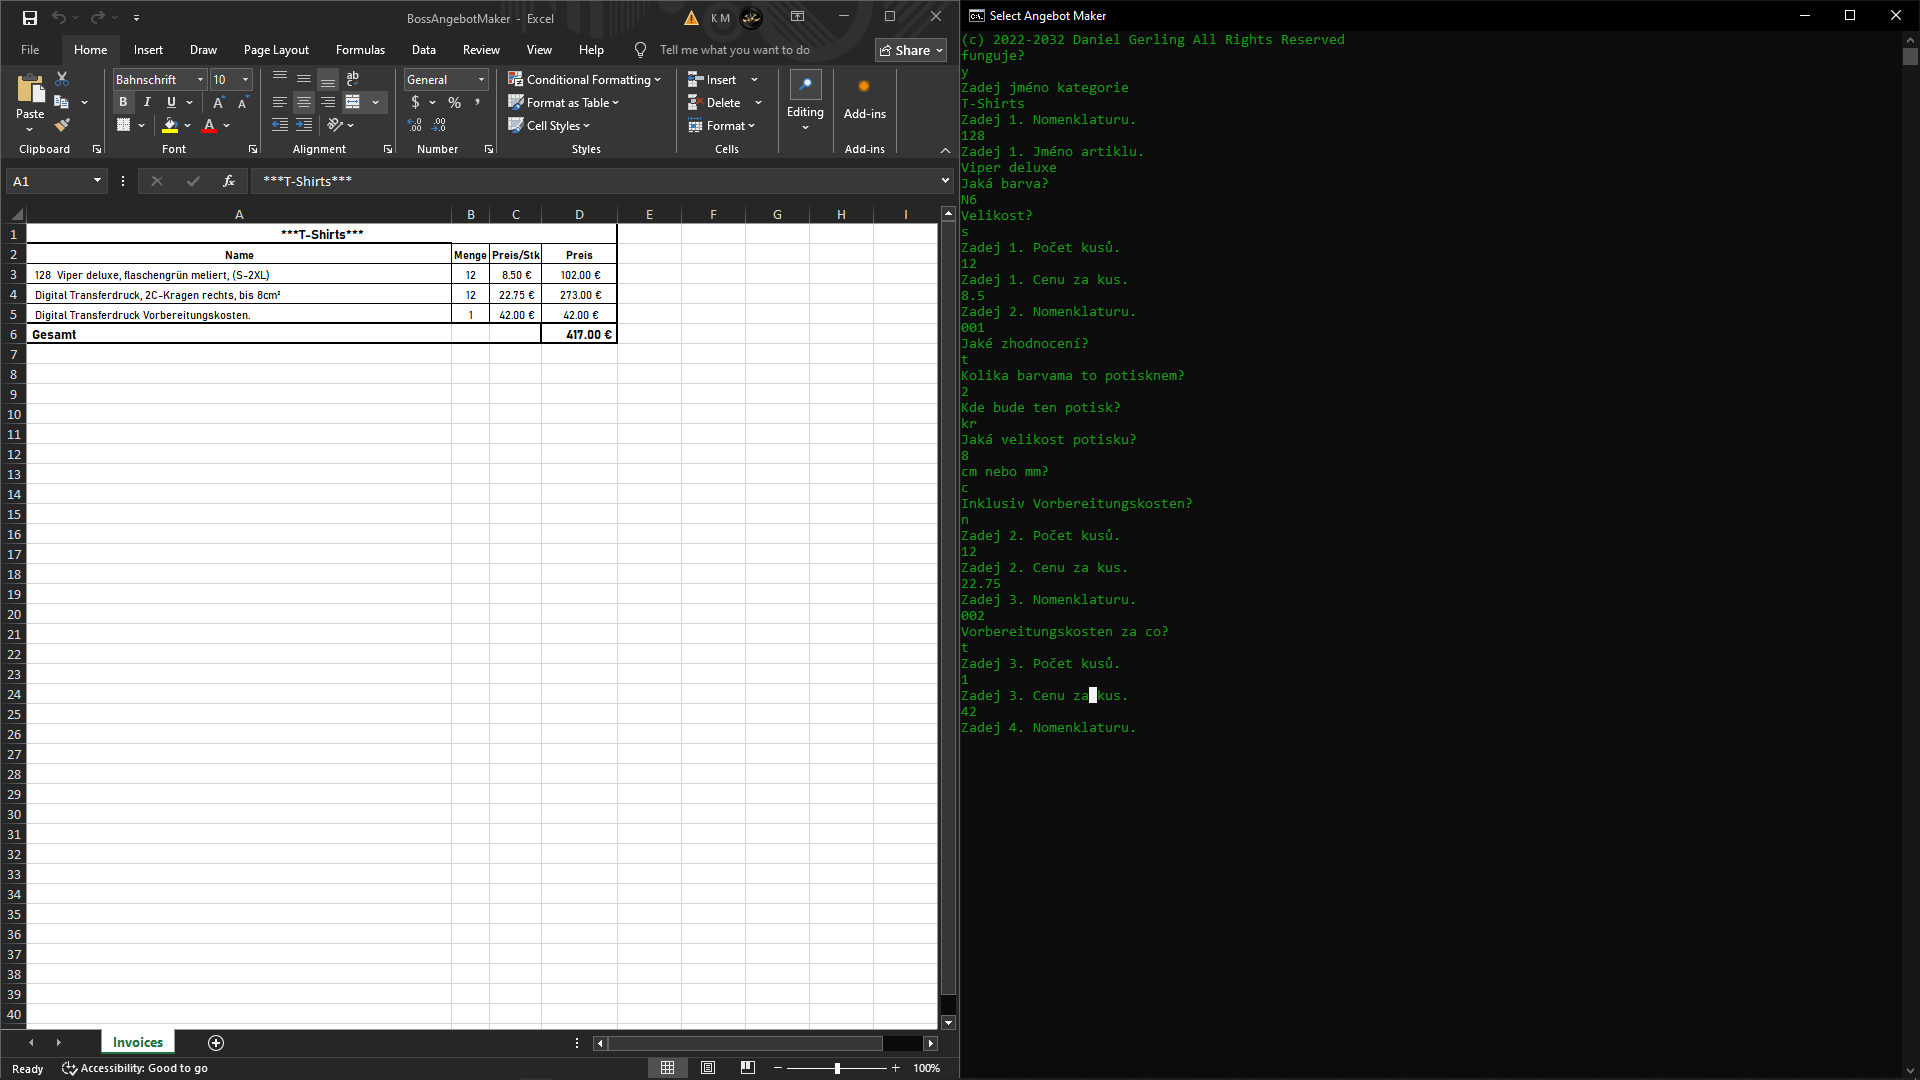Screen dimensions: 1920x1080
Task: Open the Page Layout ribbon tab
Action: click(x=276, y=50)
